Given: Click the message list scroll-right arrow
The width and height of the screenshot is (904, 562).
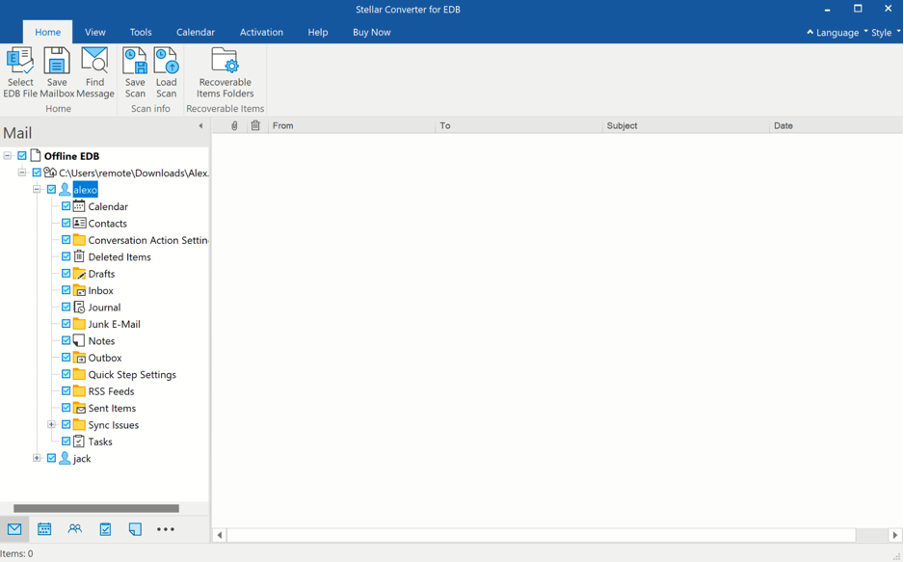Looking at the screenshot, I should (895, 535).
